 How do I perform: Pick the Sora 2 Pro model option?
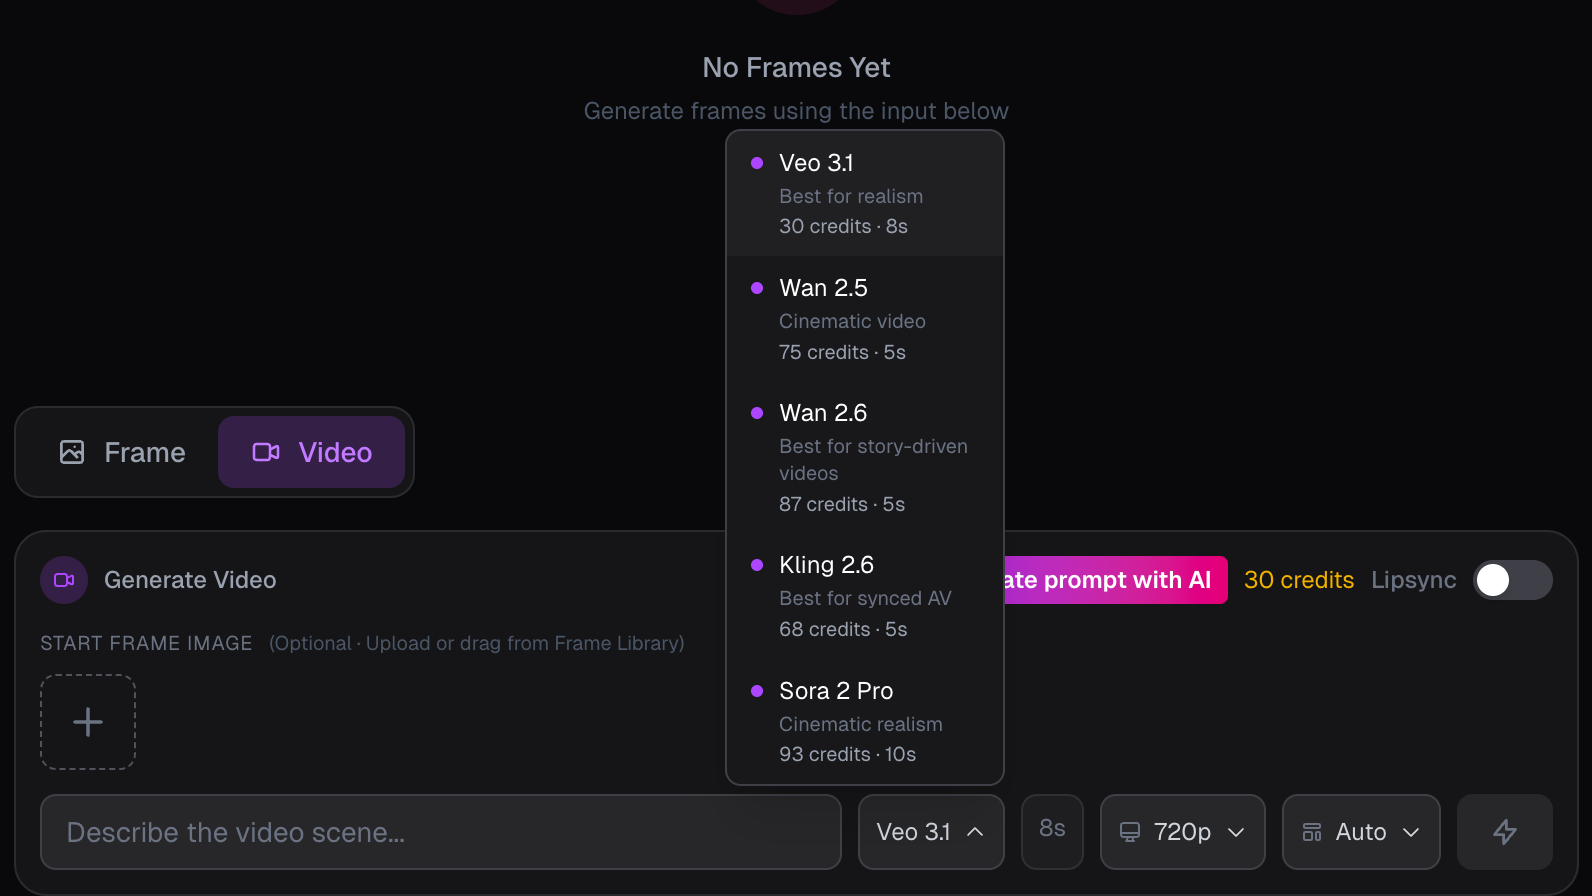pyautogui.click(x=864, y=721)
